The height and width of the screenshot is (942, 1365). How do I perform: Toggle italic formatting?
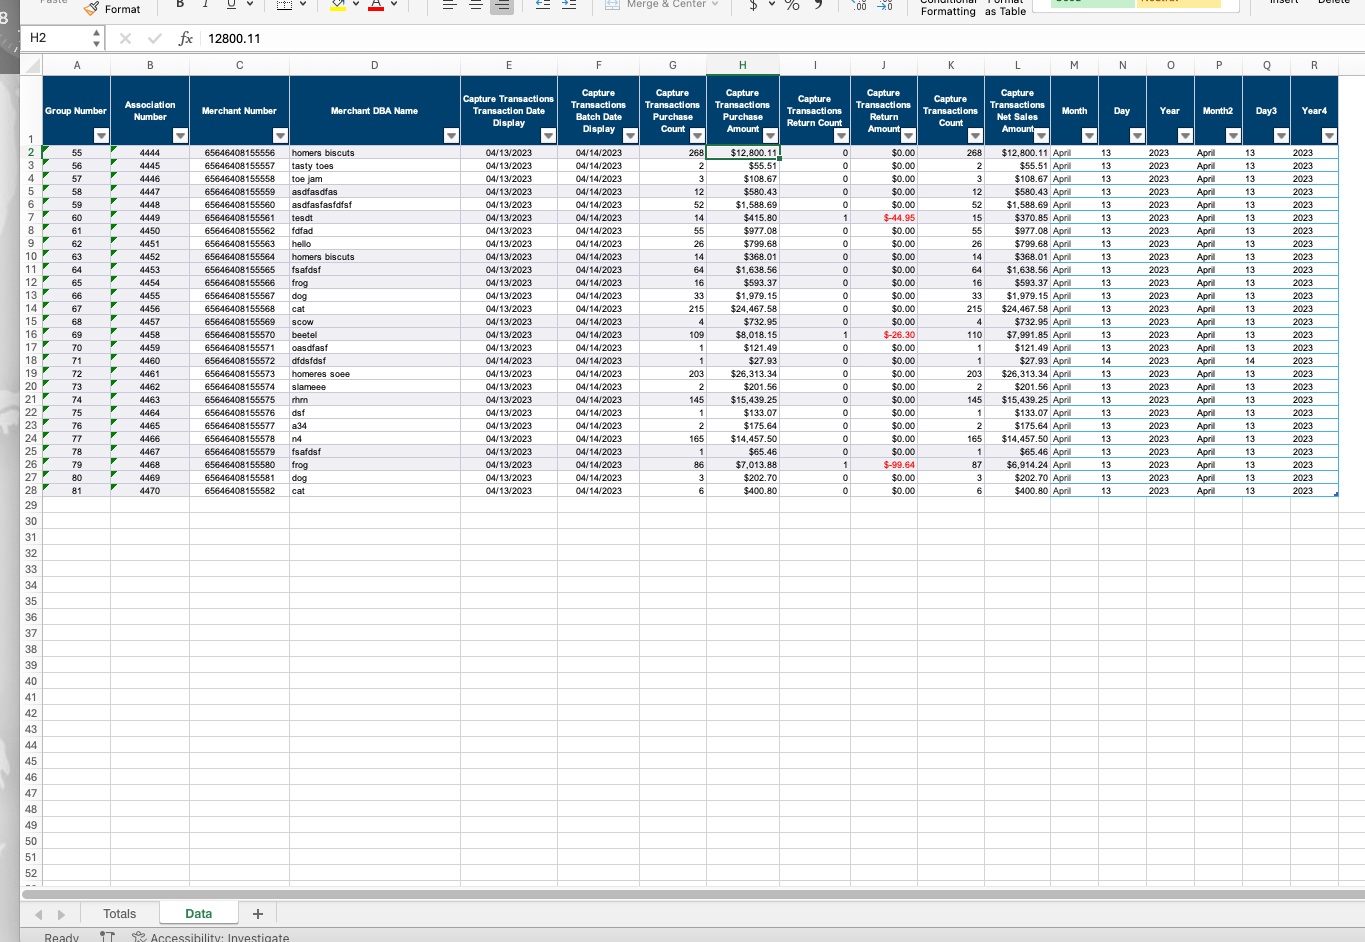(x=206, y=4)
